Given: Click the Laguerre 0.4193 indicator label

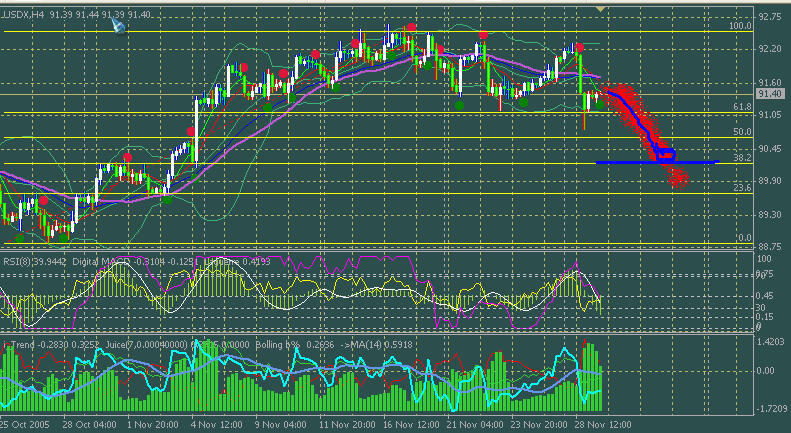Looking at the screenshot, I should pos(240,262).
